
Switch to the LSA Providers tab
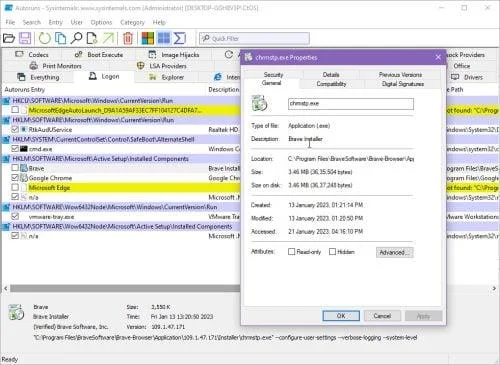(x=162, y=66)
